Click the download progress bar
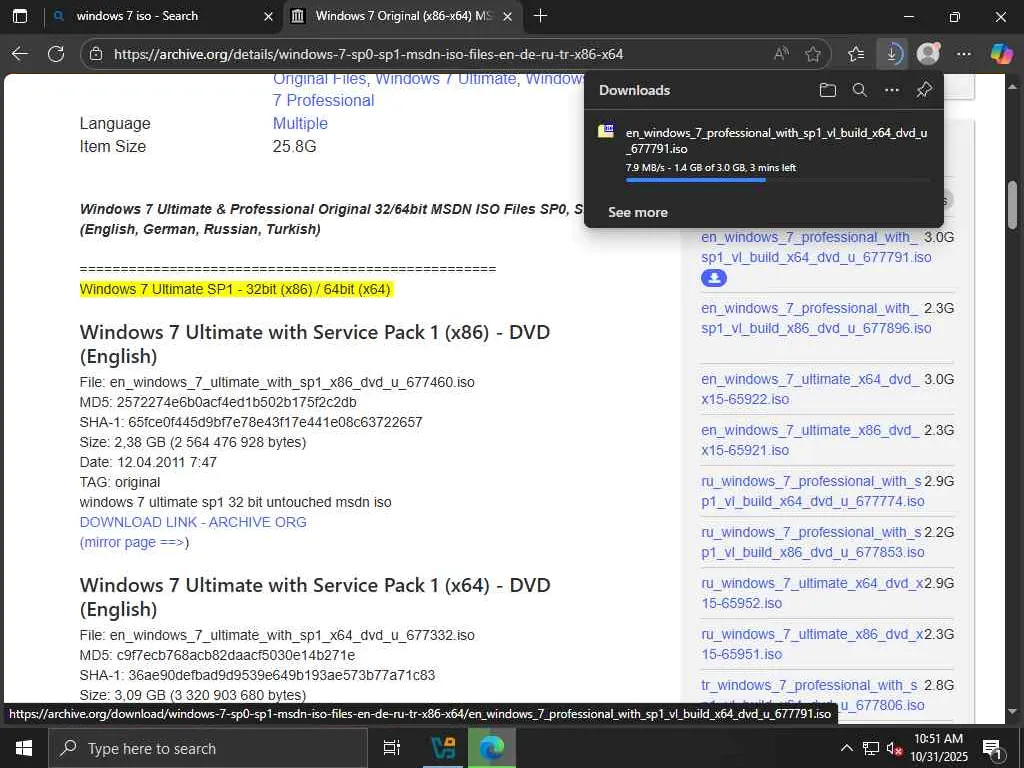 776,180
